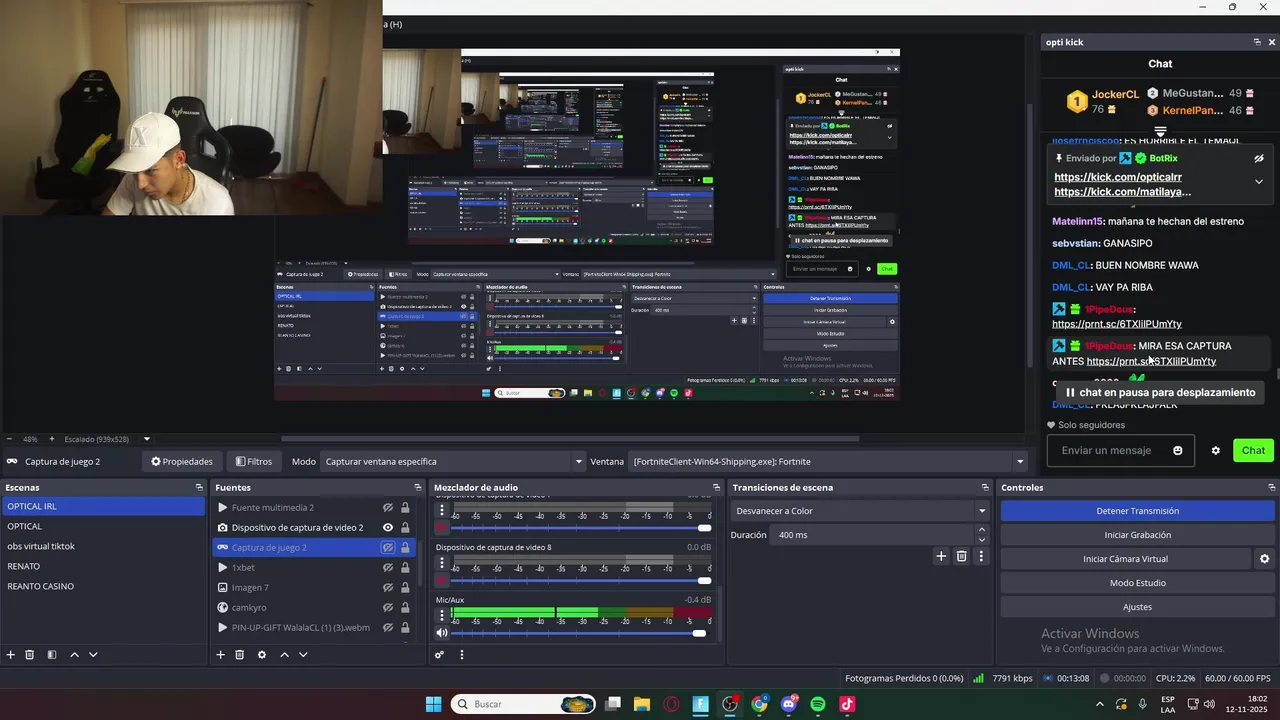Enable Modo Estudio
This screenshot has width=1280, height=720.
click(x=1137, y=583)
